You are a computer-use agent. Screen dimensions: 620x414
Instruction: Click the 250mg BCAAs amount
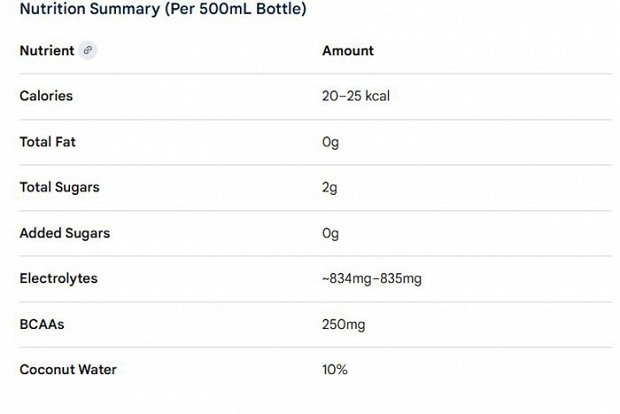tap(344, 325)
